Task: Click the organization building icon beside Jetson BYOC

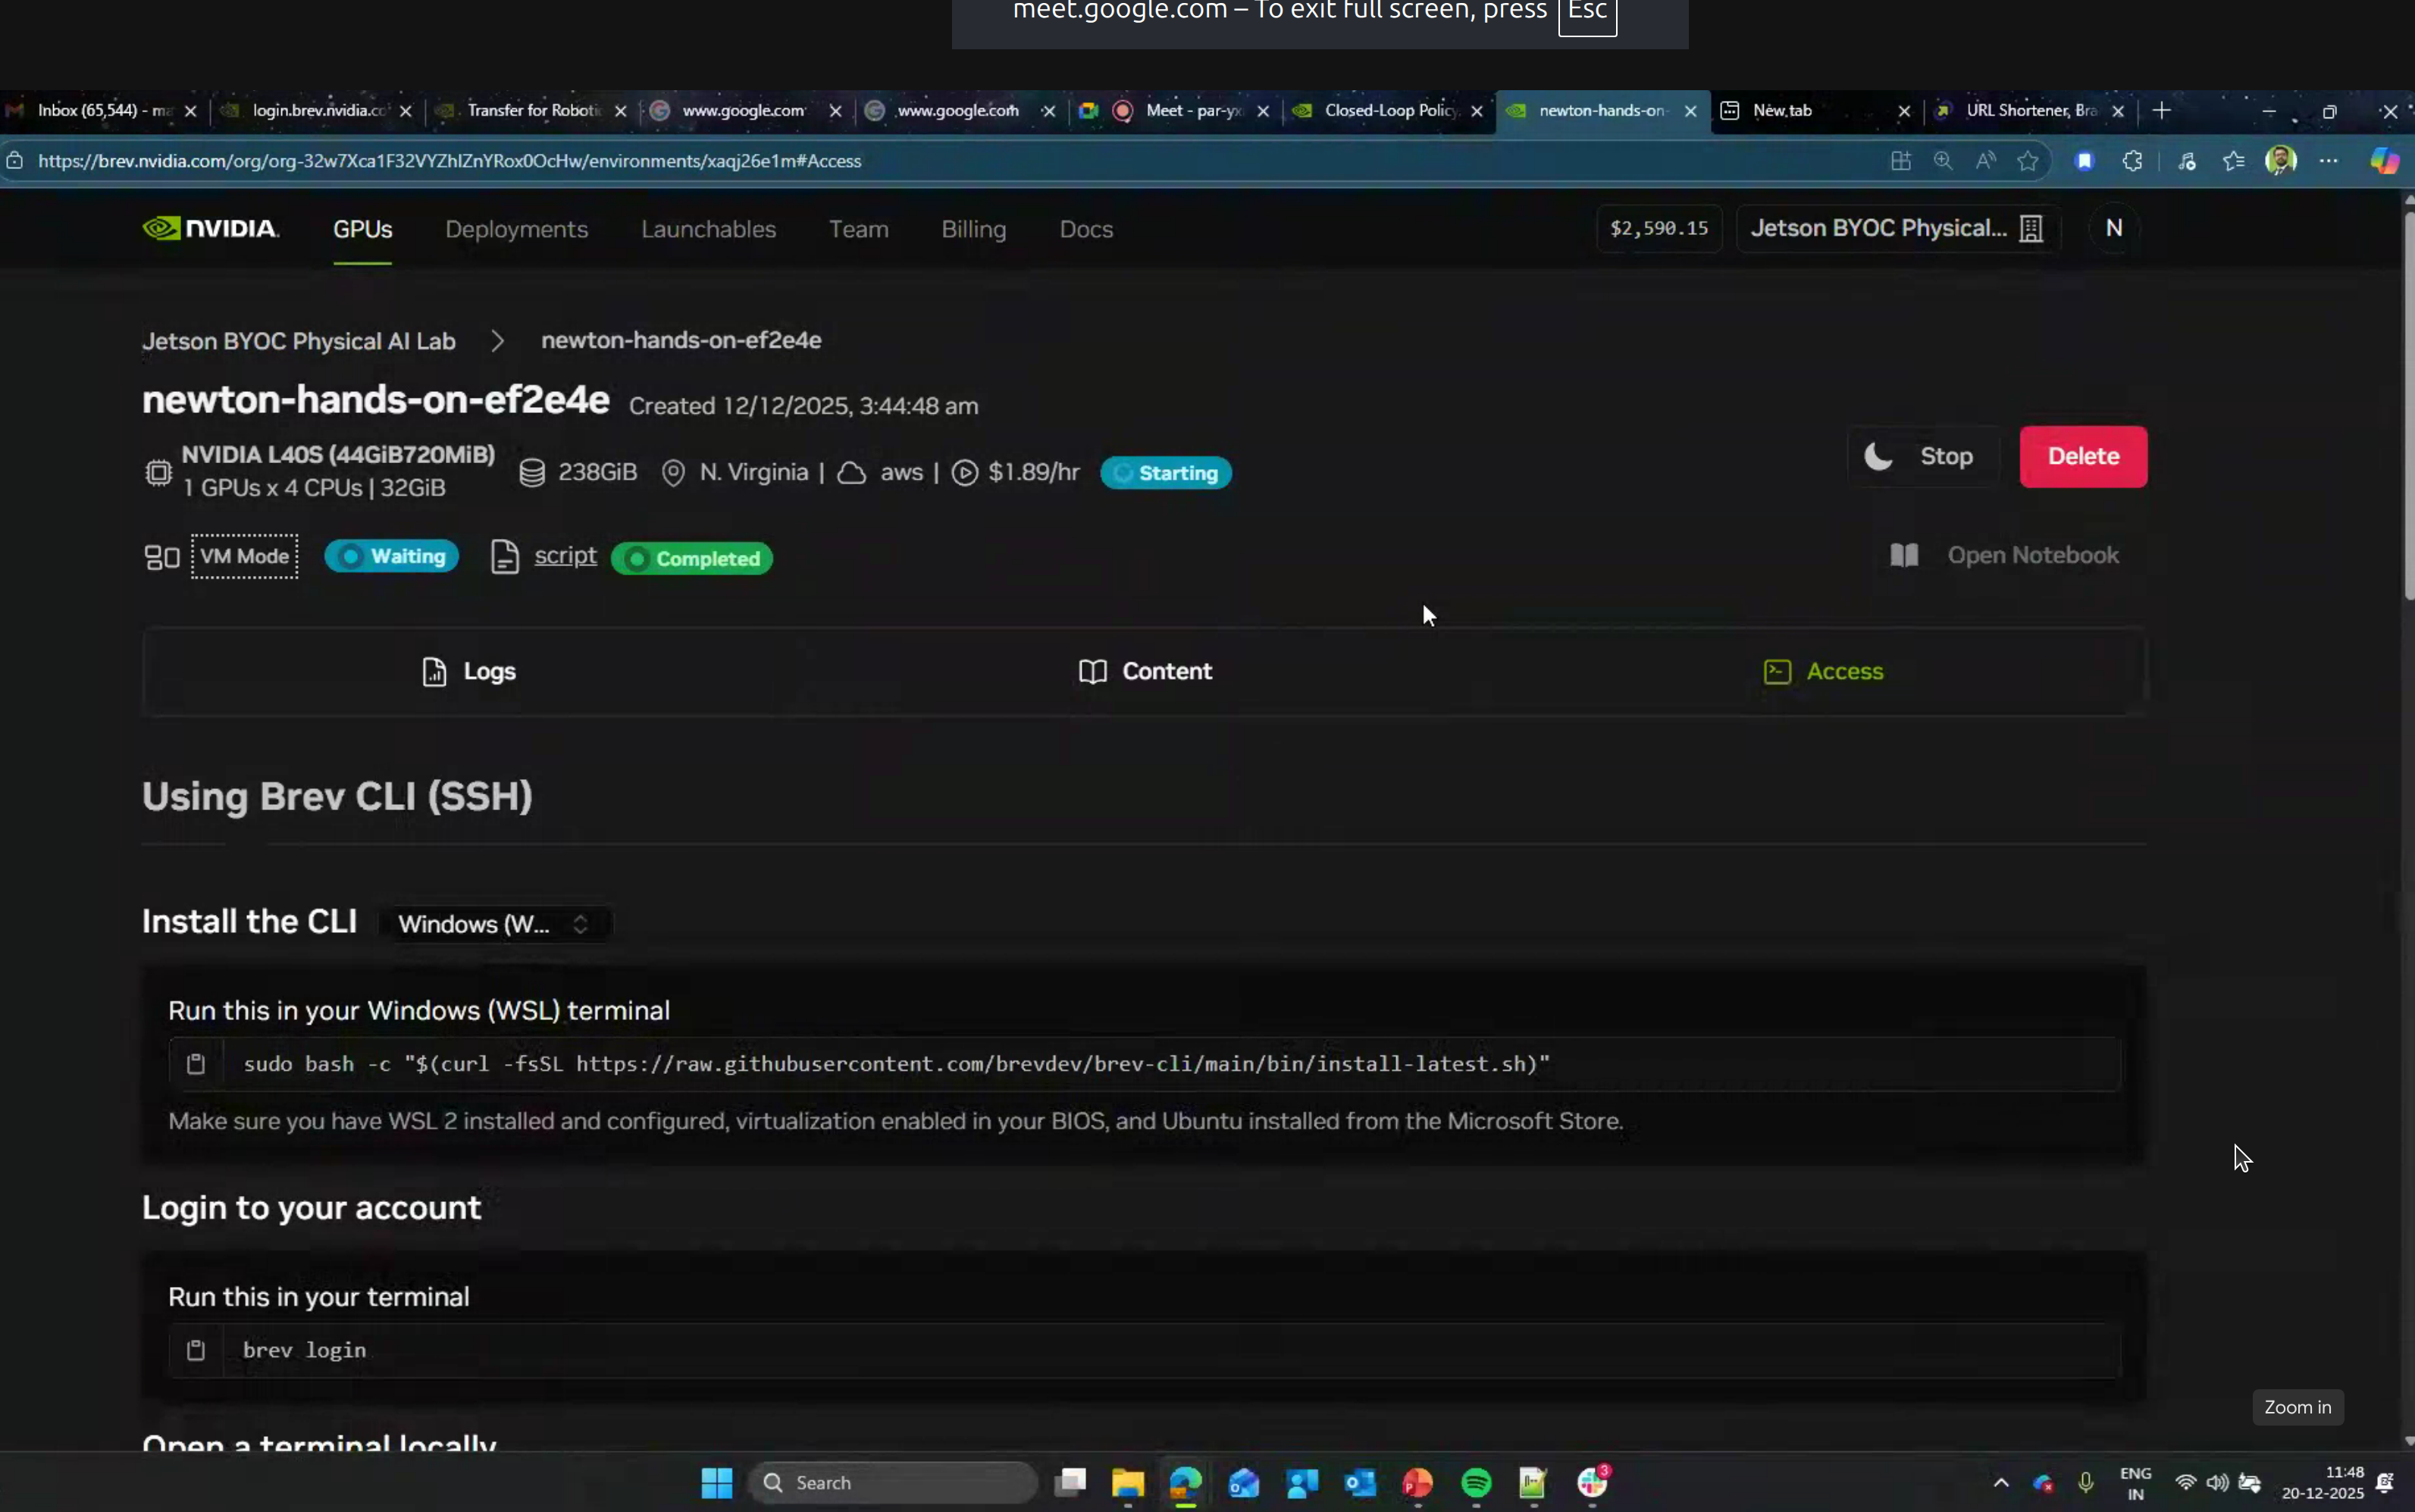Action: pyautogui.click(x=2031, y=228)
